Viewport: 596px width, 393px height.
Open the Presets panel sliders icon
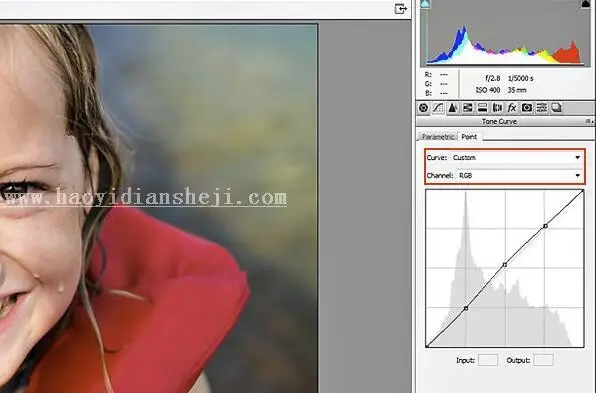[x=542, y=108]
